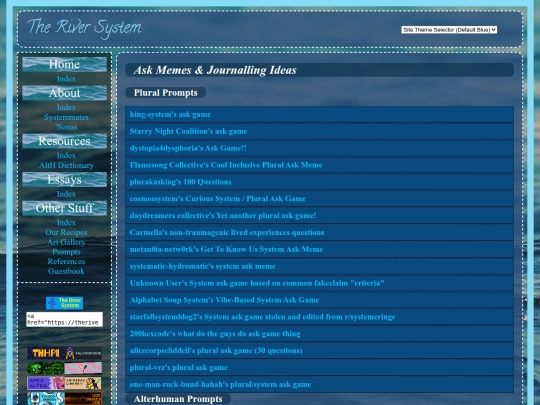Open the 'Sonas page
This screenshot has height=405, width=540.
tap(66, 127)
